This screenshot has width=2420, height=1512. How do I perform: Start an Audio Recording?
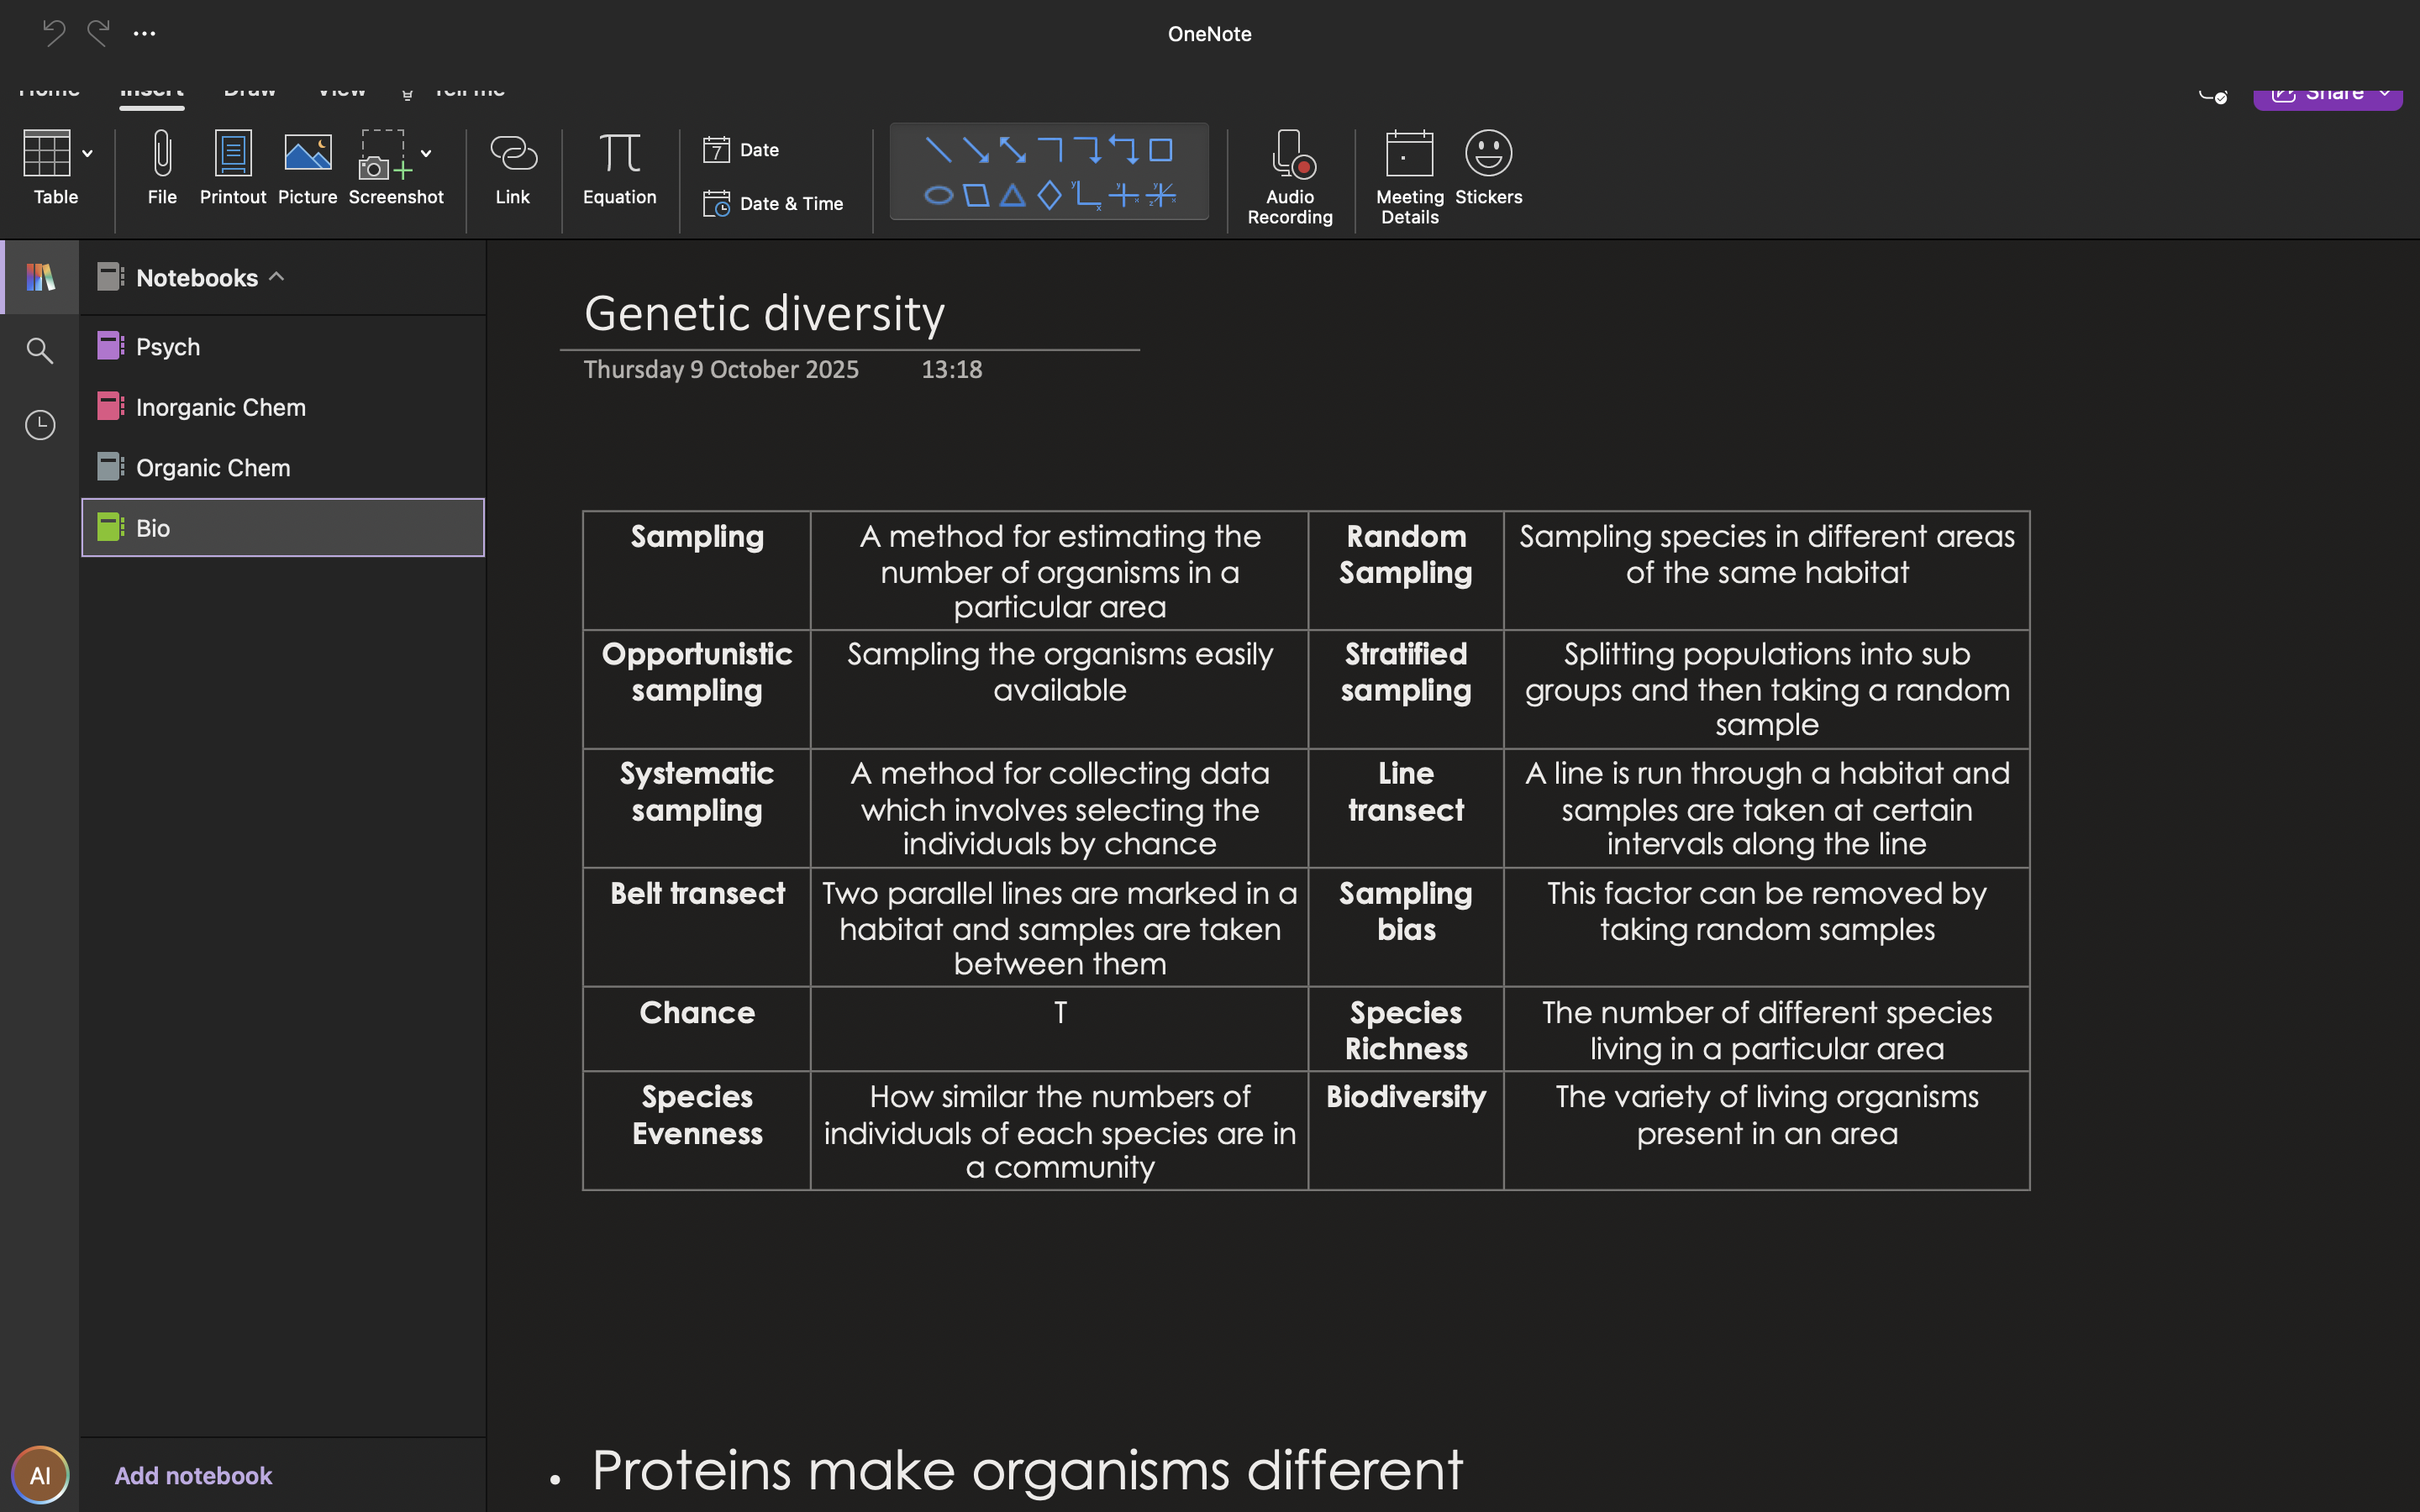[x=1289, y=176]
